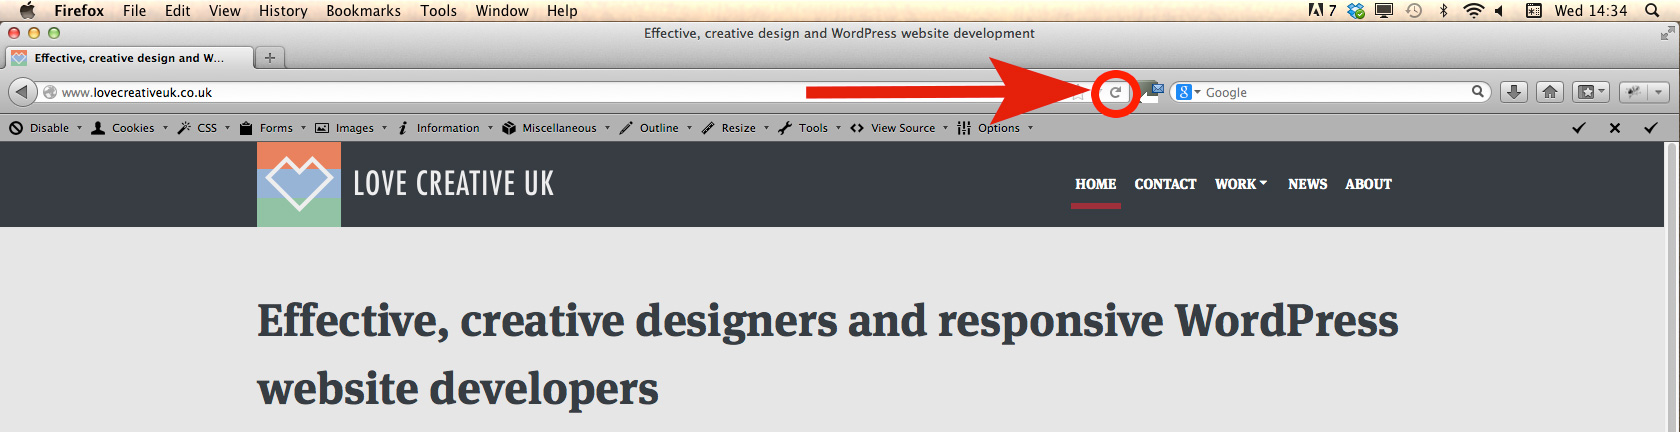
Task: Open the WORK navigation dropdown
Action: tap(1240, 184)
